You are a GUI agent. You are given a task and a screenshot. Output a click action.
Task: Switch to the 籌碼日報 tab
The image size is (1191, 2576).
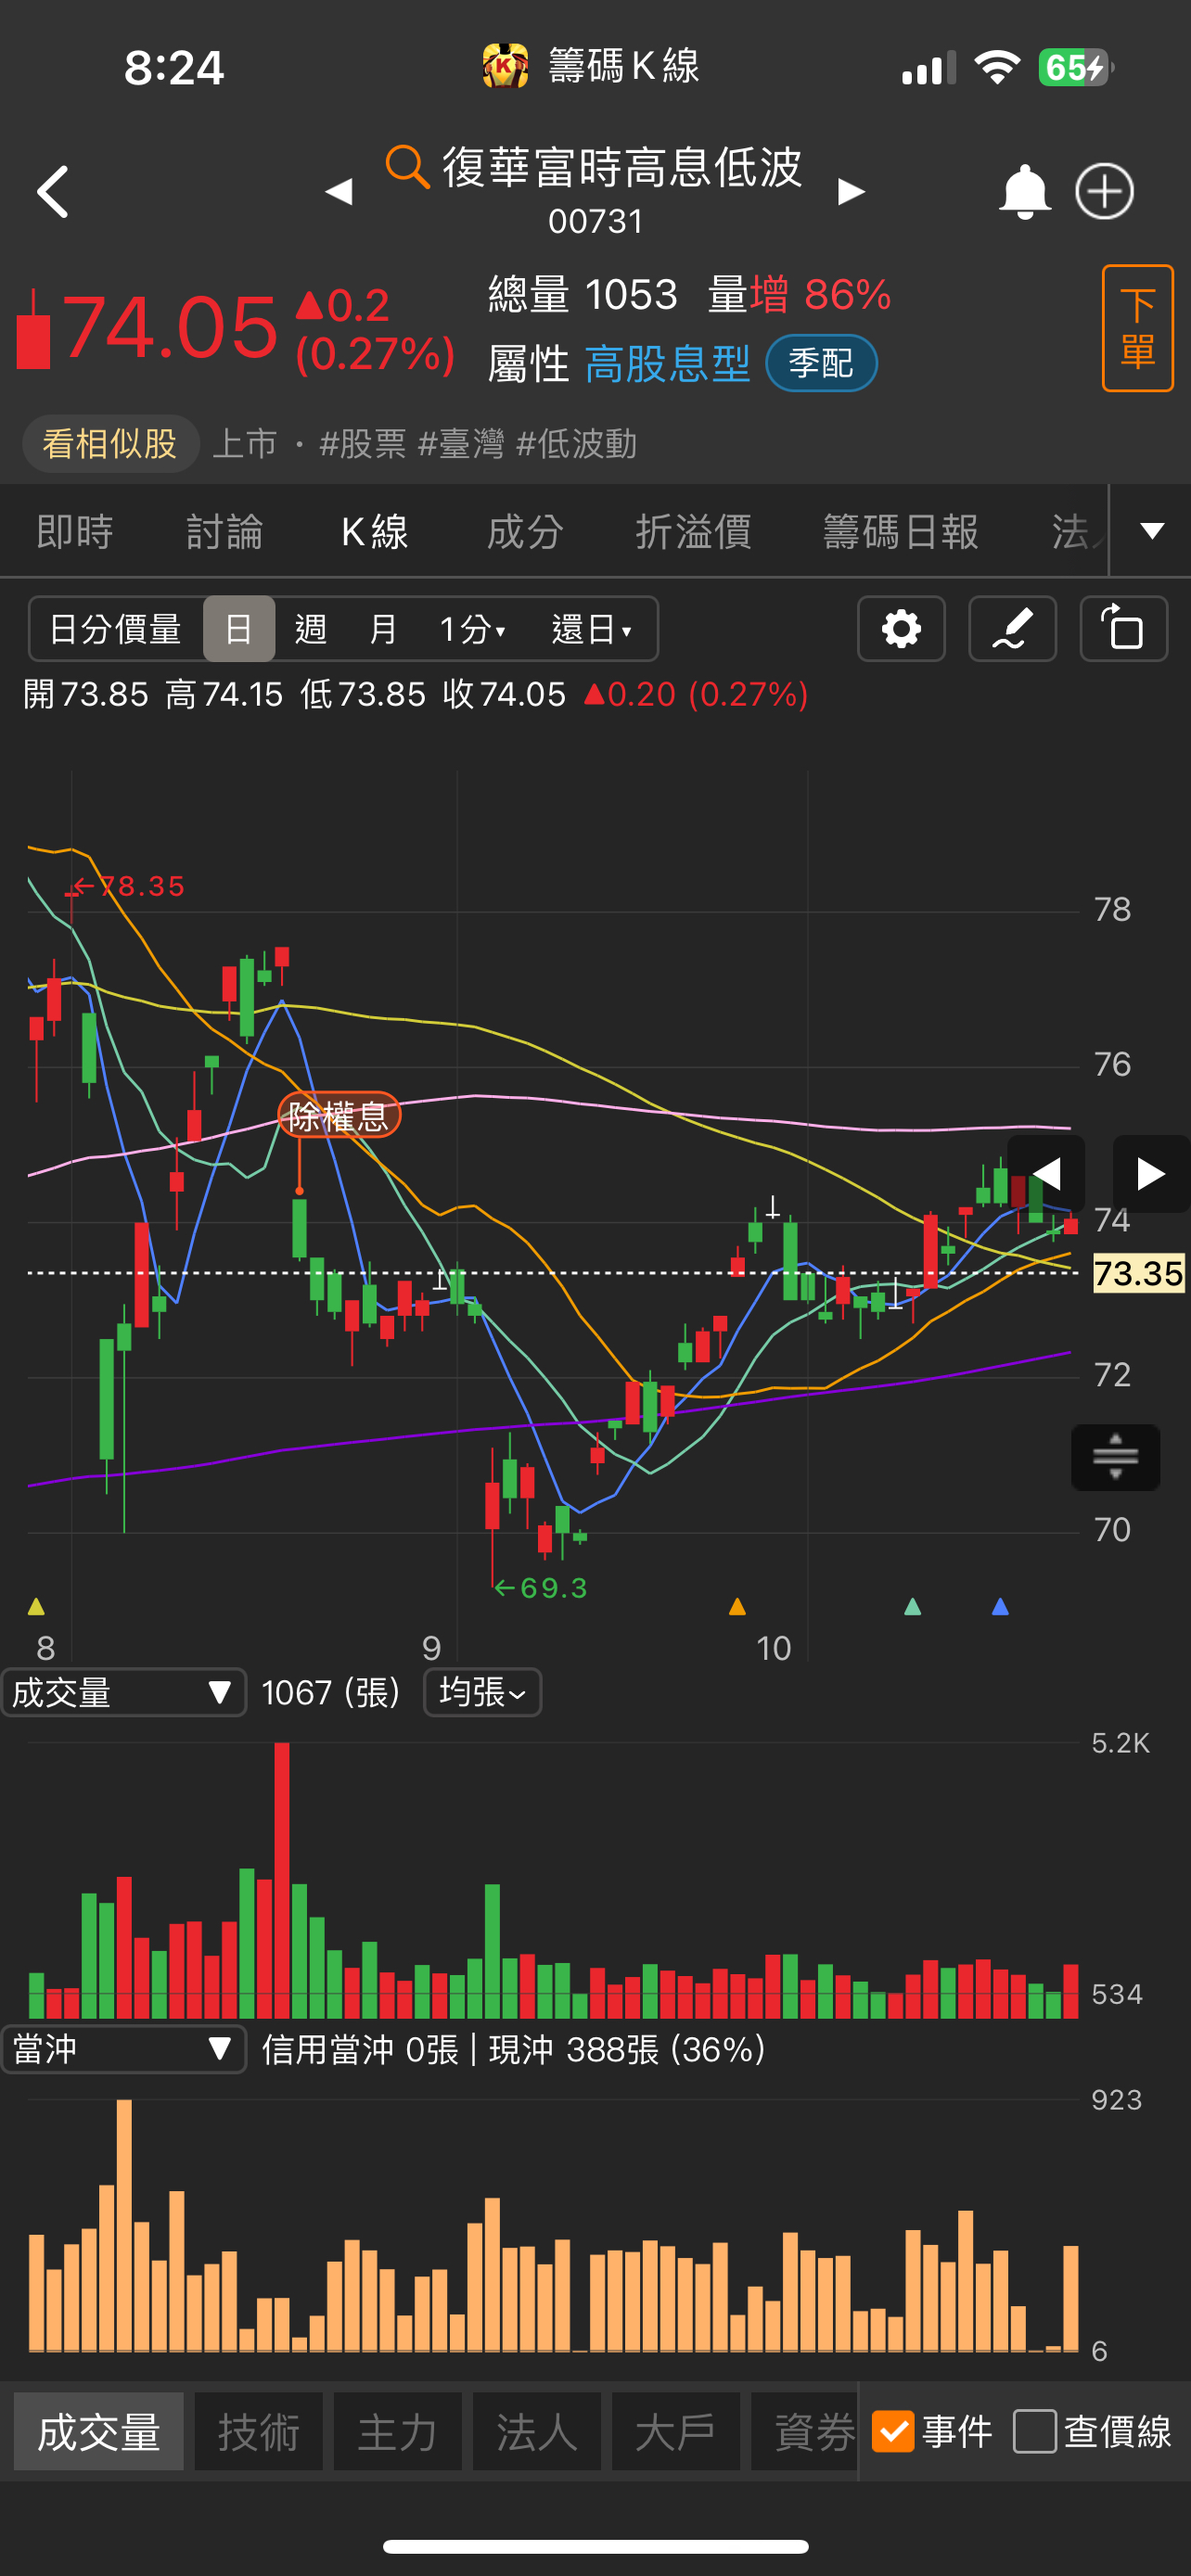(900, 531)
